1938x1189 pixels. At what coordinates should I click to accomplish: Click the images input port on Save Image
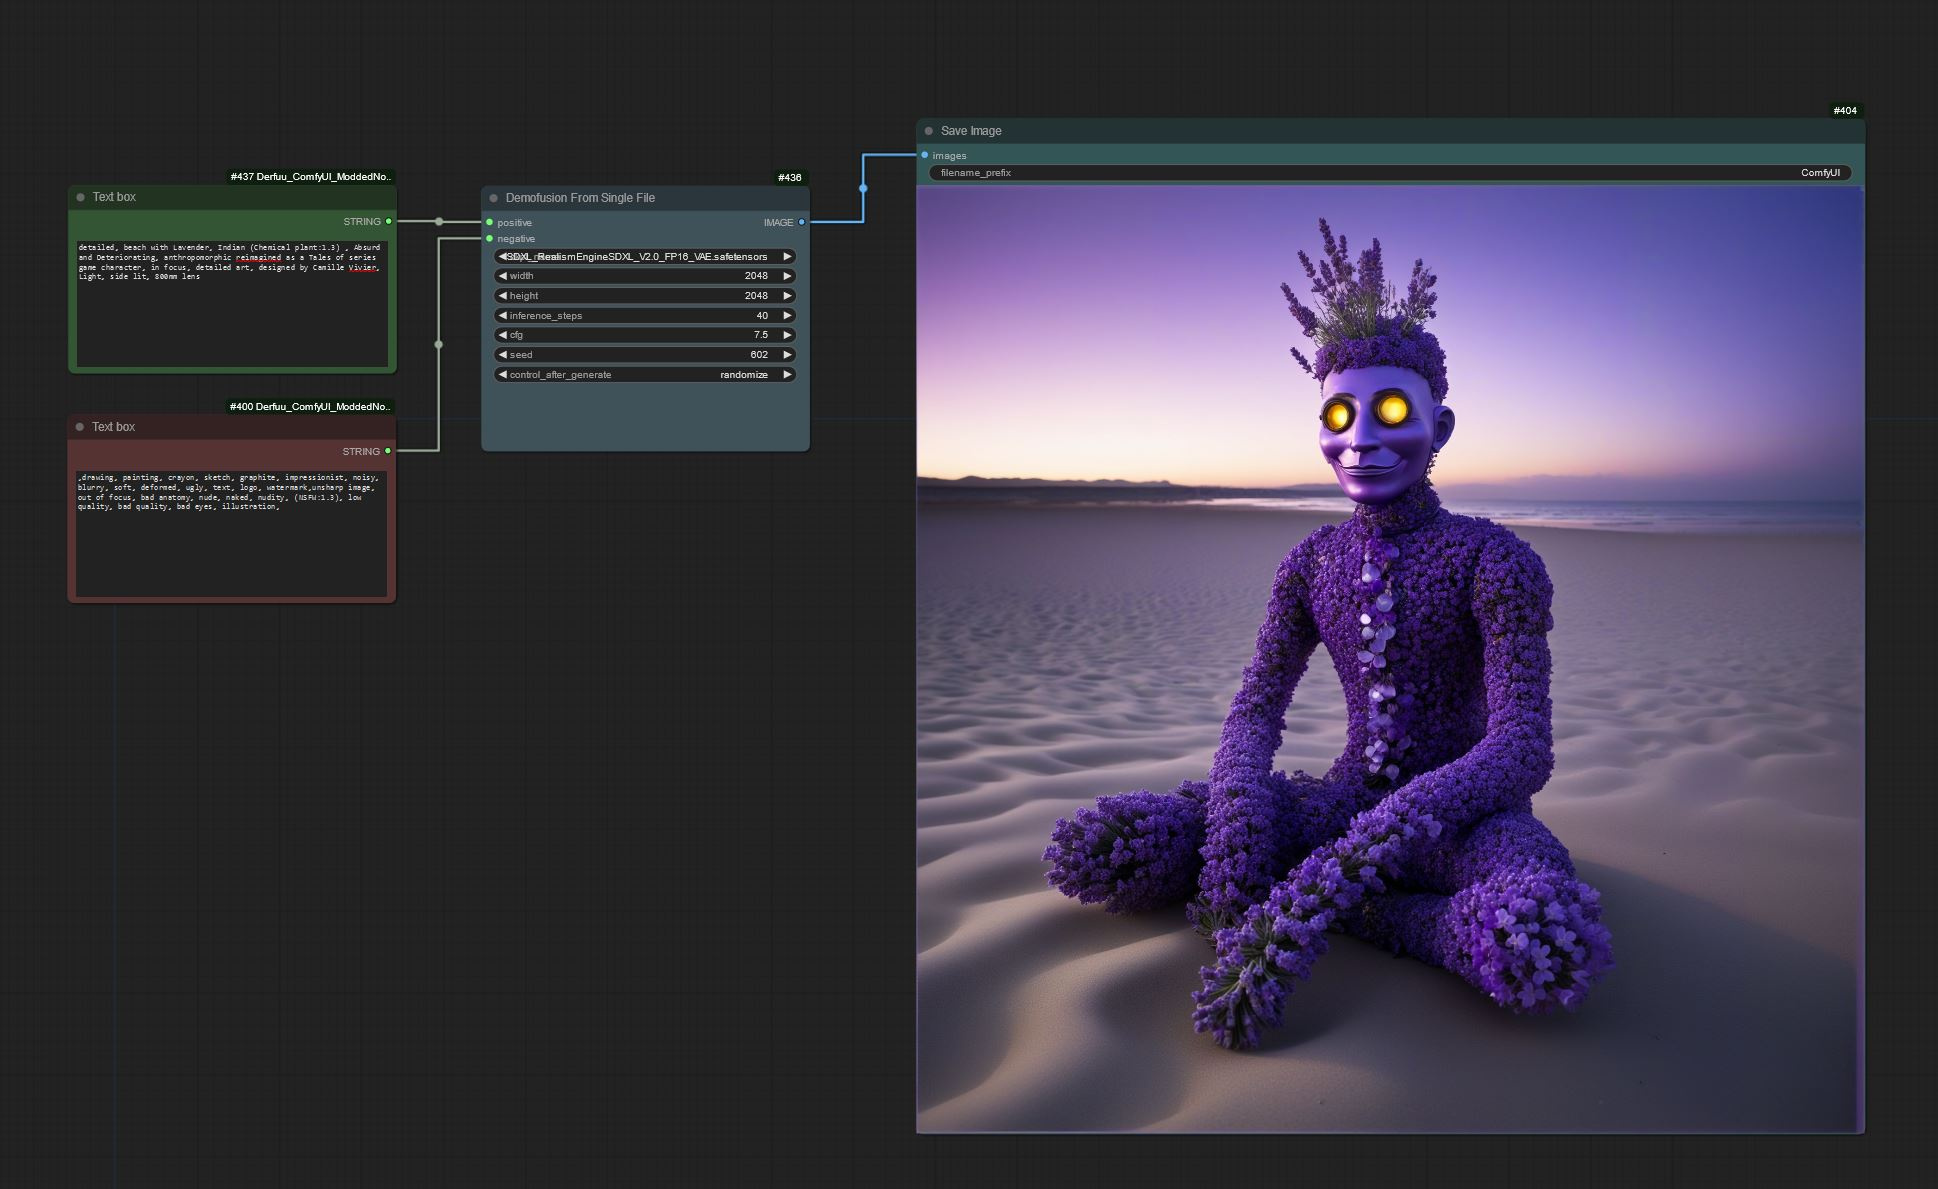(925, 155)
